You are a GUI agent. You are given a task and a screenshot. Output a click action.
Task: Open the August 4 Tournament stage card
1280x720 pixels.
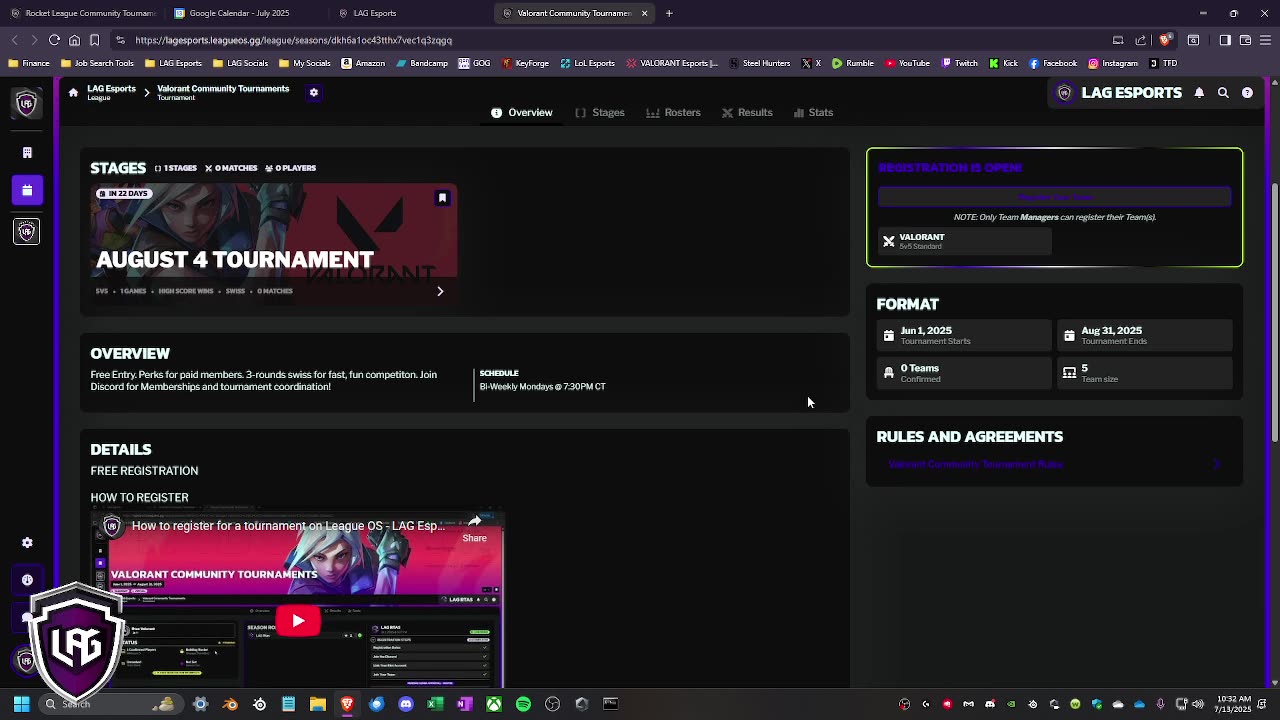(274, 245)
